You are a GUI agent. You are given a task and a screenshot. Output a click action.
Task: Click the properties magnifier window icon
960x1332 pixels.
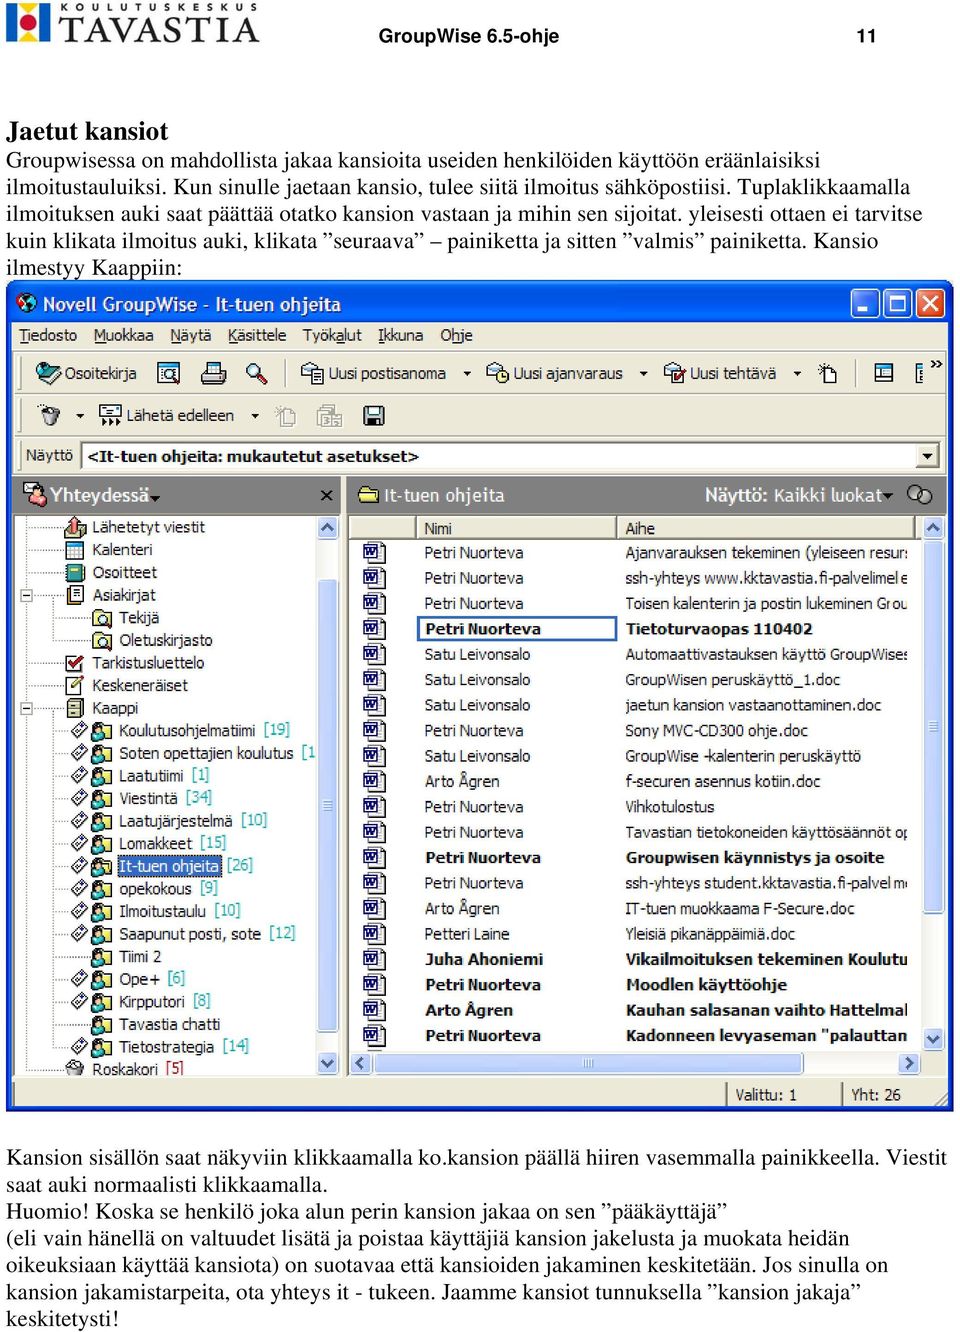[x=168, y=373]
